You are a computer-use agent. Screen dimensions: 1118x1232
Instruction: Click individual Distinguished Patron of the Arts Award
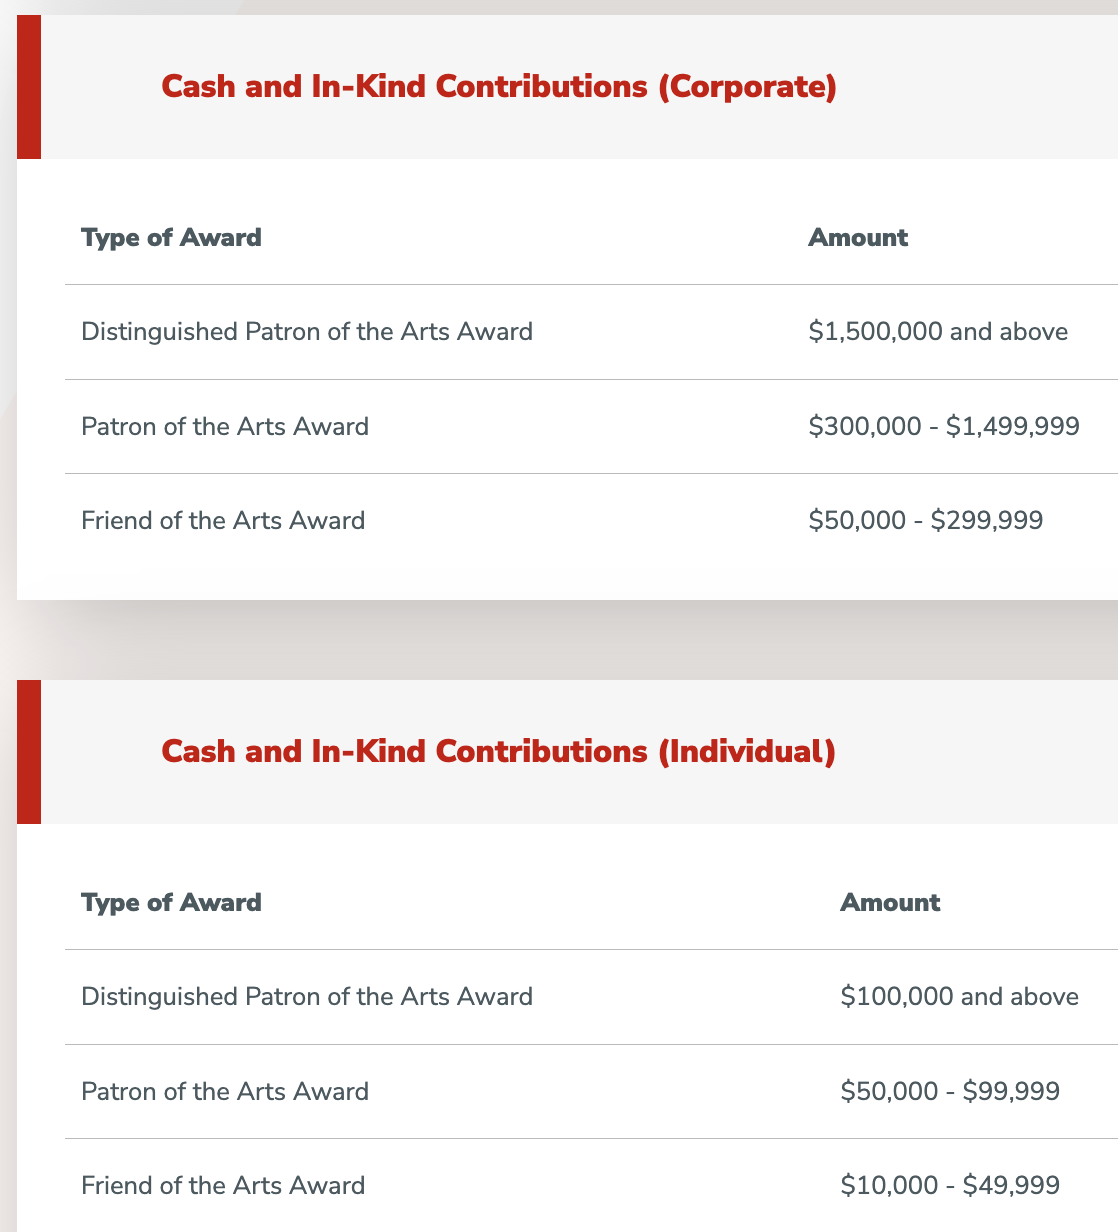[307, 997]
